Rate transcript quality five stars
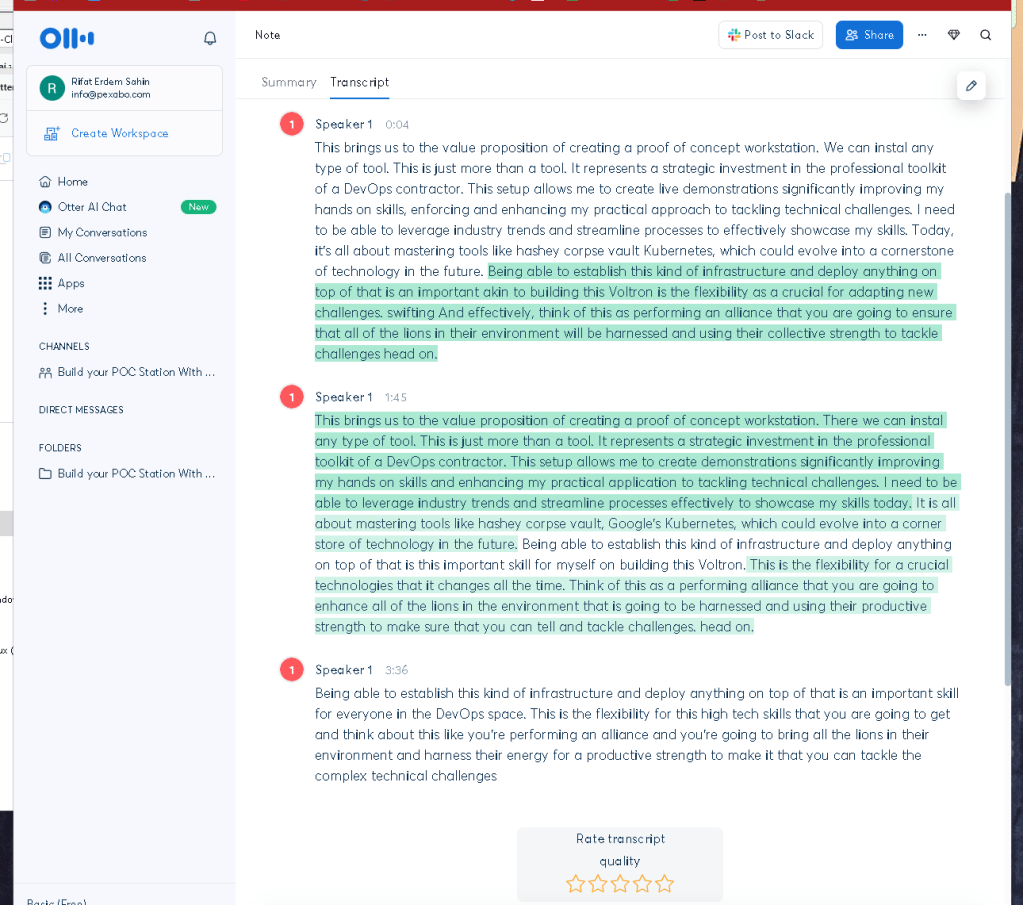This screenshot has width=1023, height=905. tap(664, 883)
